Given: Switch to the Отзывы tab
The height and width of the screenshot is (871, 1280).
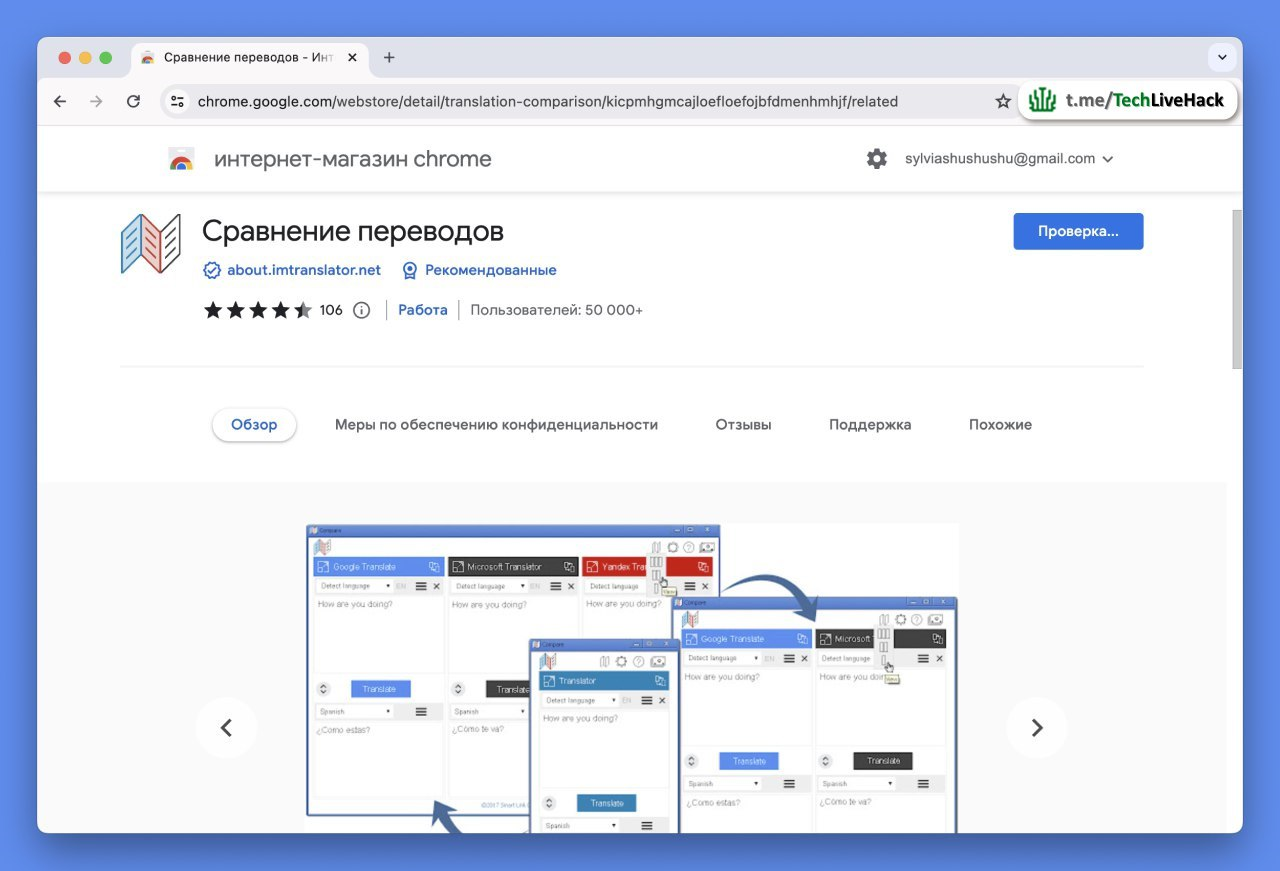Looking at the screenshot, I should pyautogui.click(x=743, y=425).
